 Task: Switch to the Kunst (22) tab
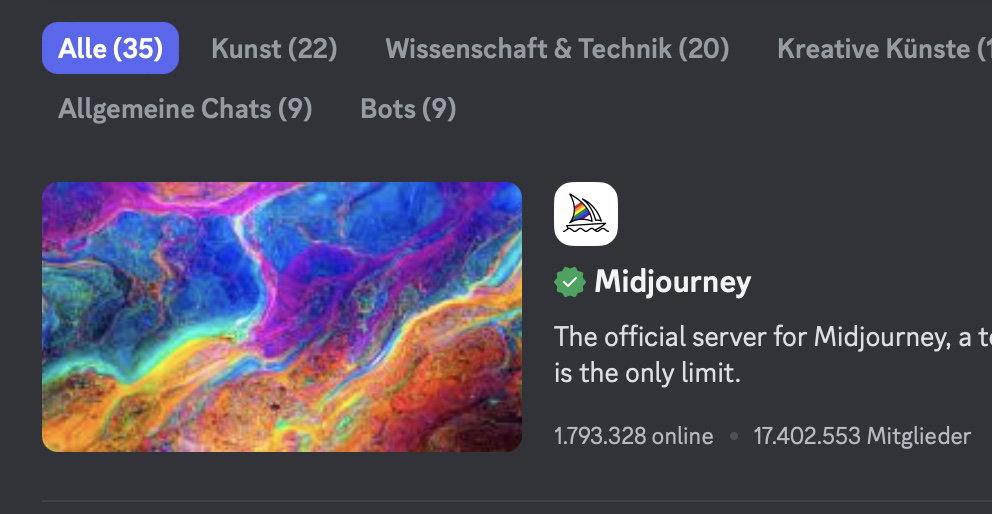[274, 48]
